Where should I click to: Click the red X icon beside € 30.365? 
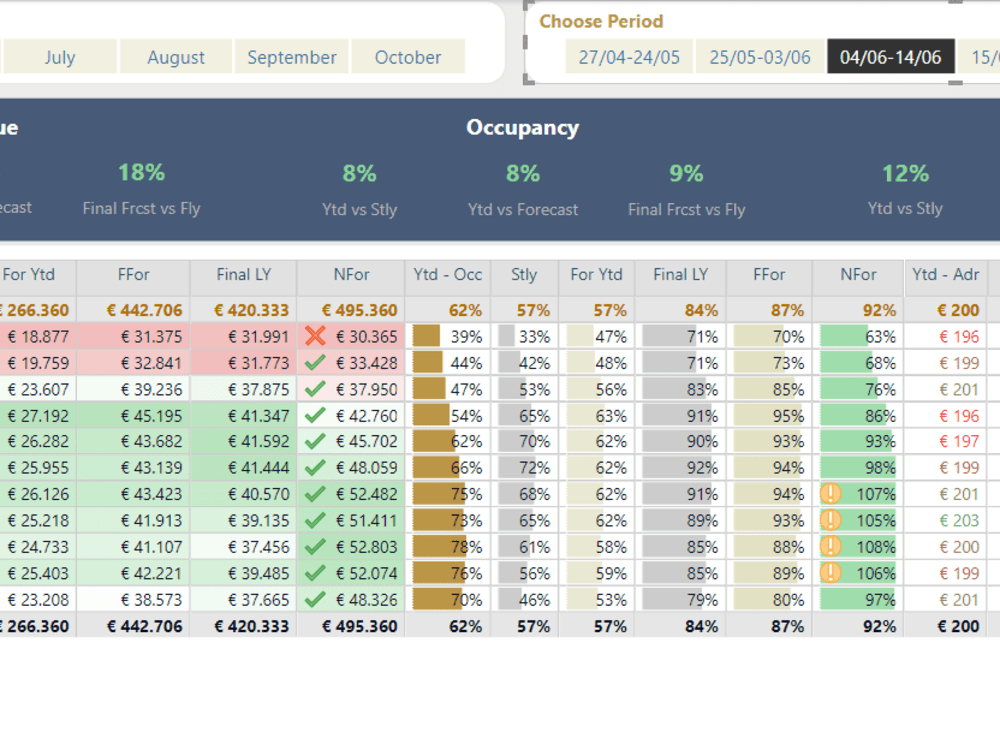315,336
